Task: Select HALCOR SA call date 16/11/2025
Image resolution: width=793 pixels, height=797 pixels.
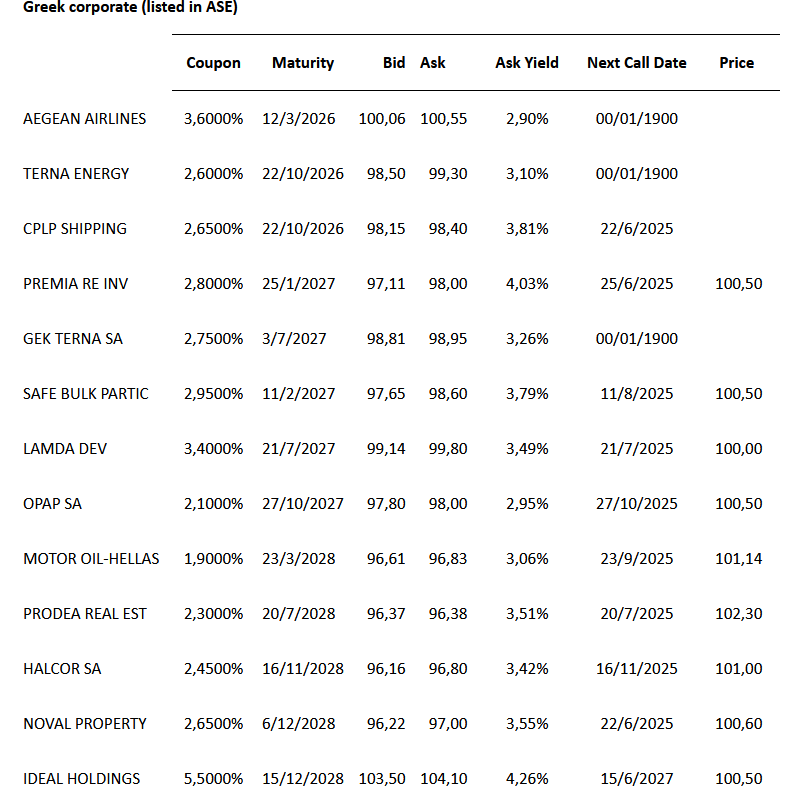Action: pos(636,668)
